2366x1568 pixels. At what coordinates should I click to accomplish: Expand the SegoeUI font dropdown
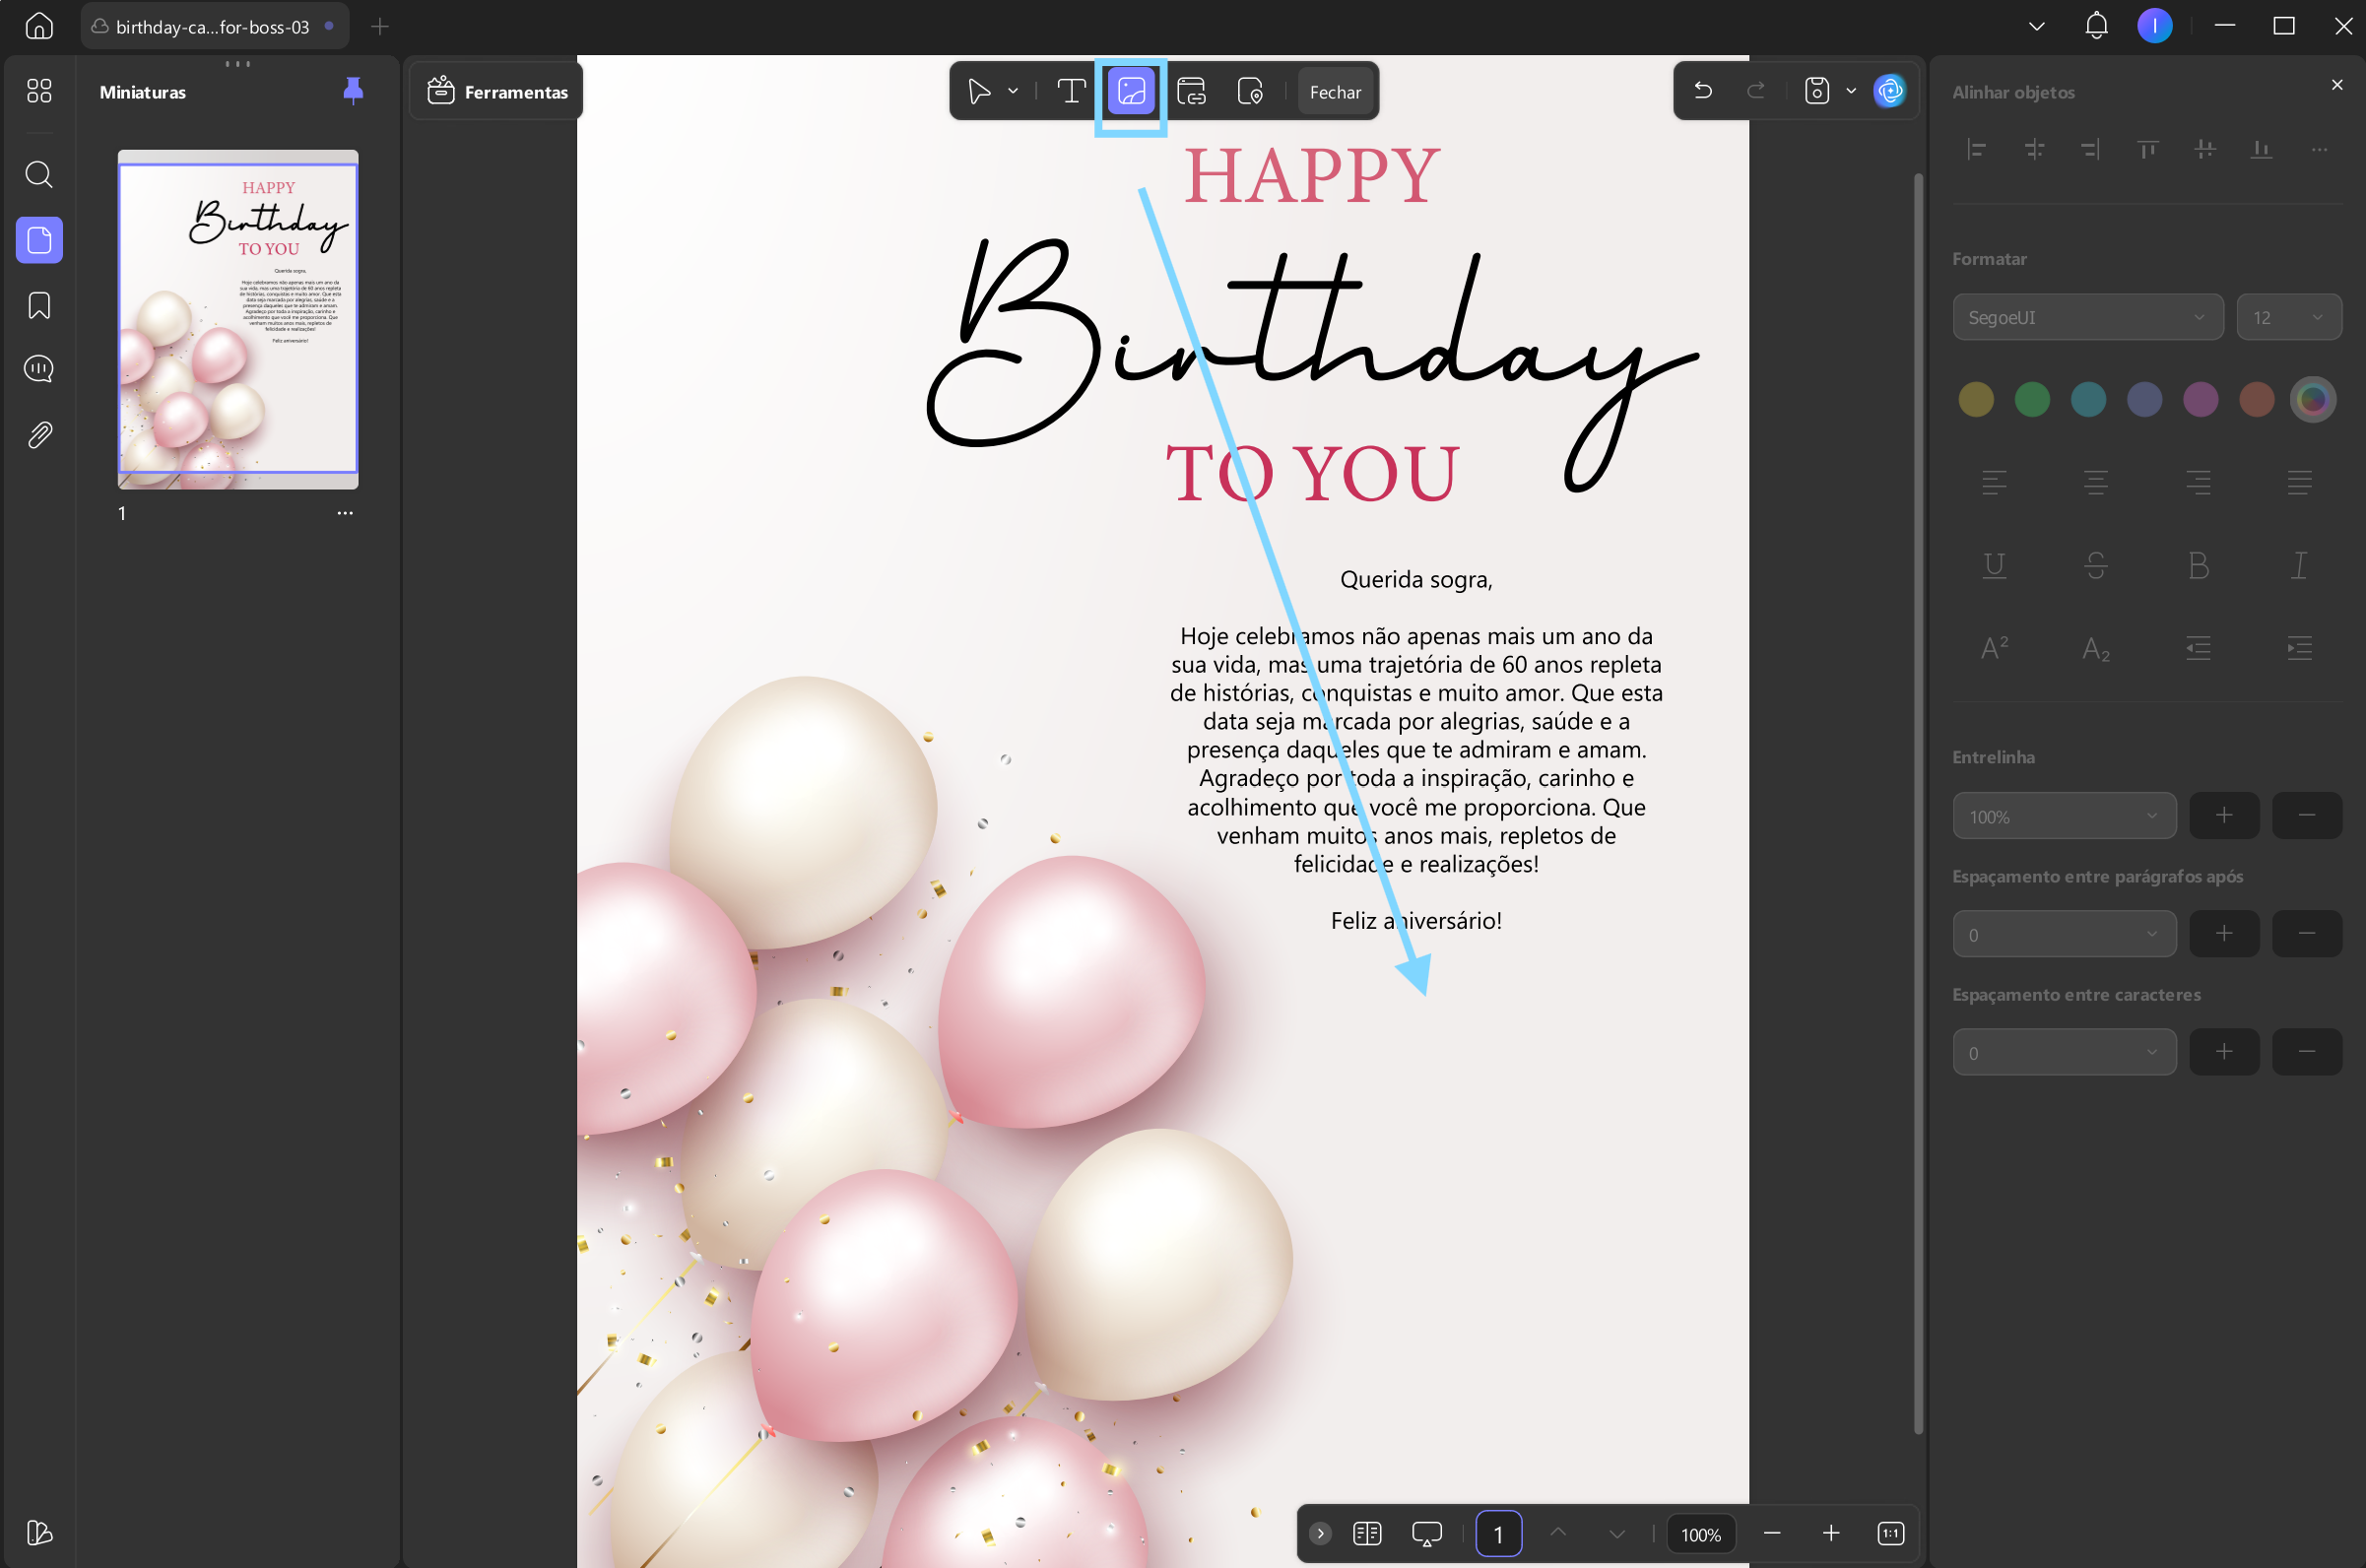pyautogui.click(x=2088, y=317)
